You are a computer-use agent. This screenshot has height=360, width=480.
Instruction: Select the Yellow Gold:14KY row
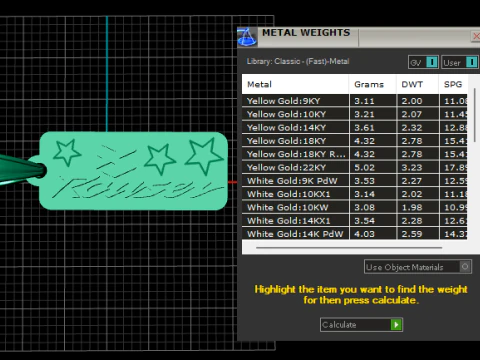[x=355, y=127]
